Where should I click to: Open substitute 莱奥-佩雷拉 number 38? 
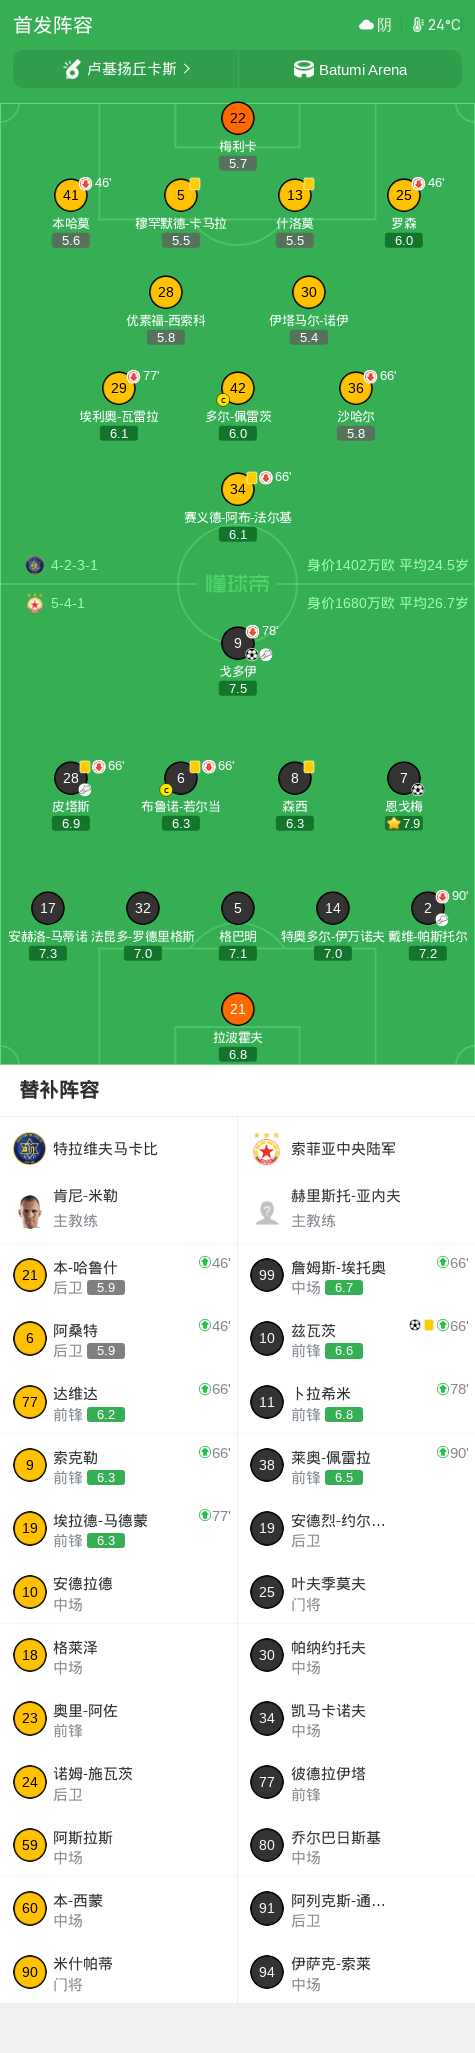[356, 1465]
